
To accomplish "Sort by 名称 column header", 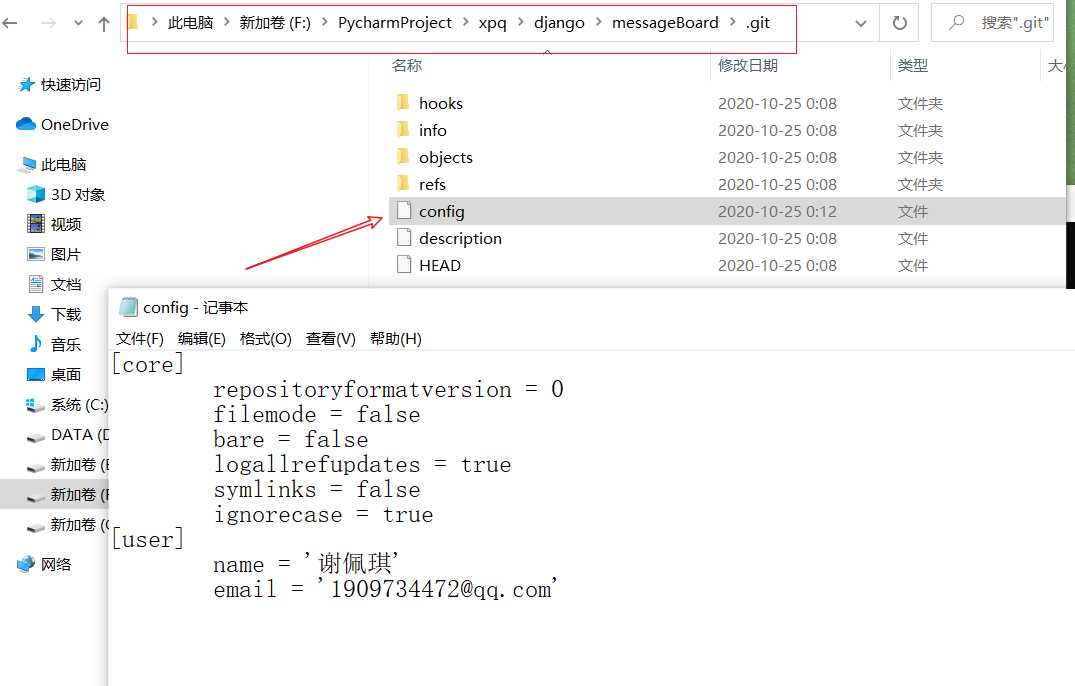I will [x=407, y=65].
